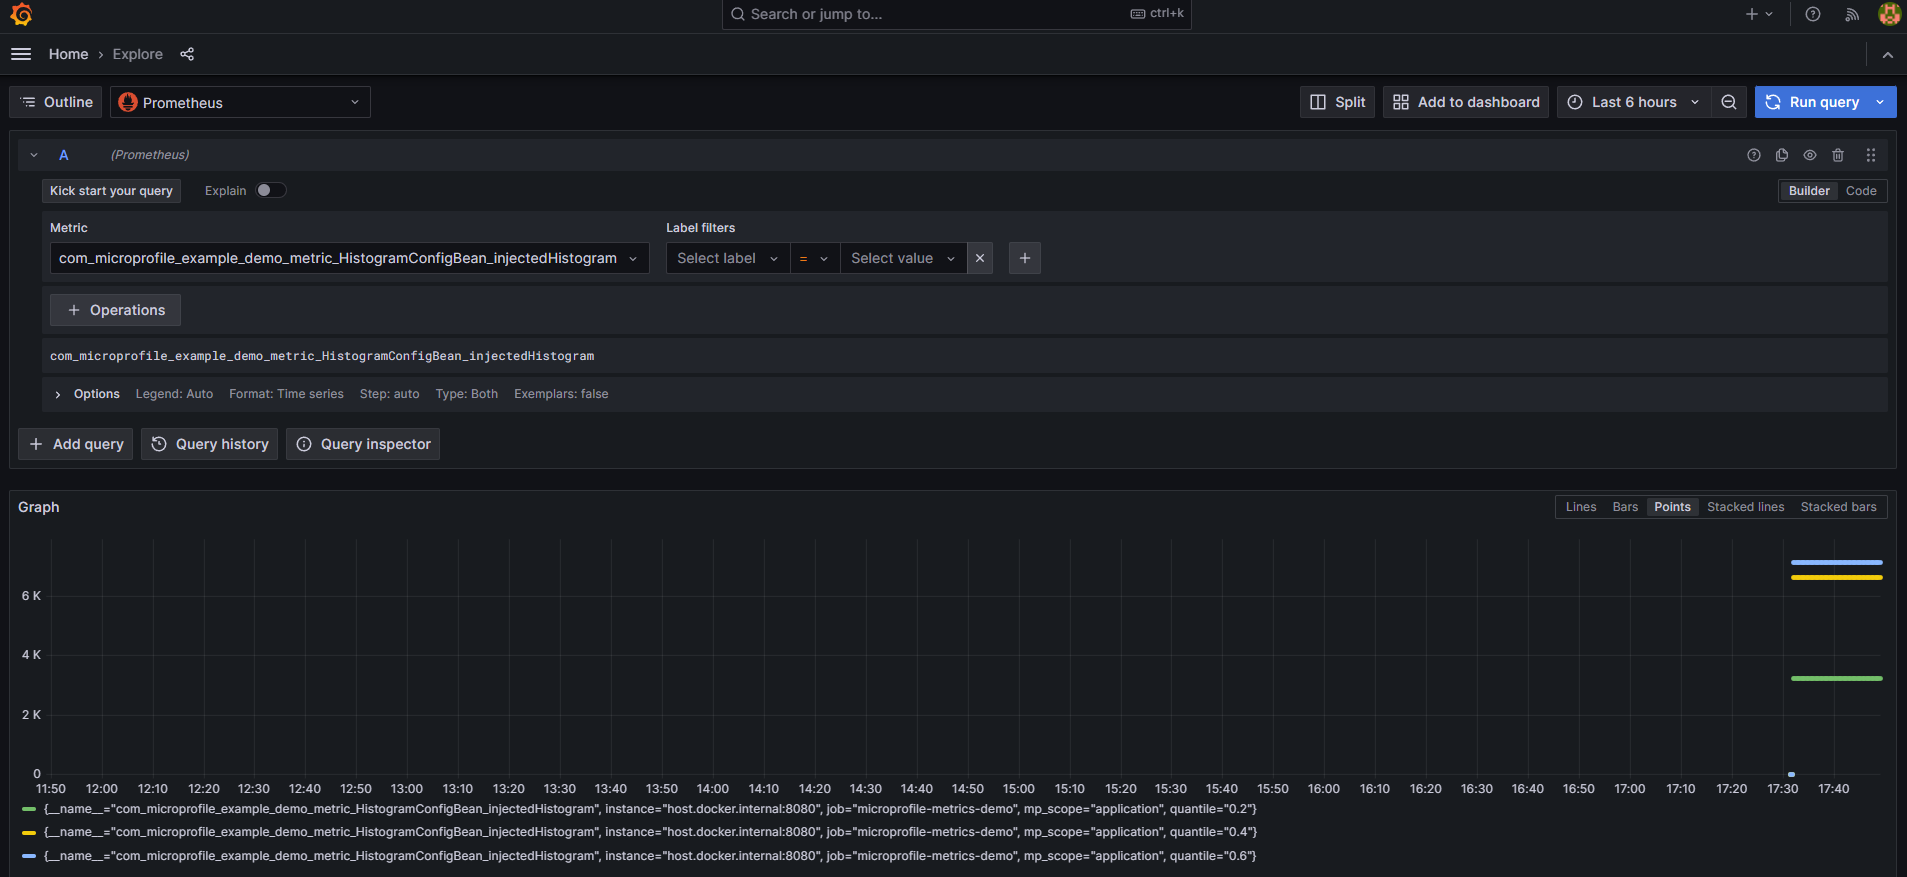Open the Query inspector
Viewport: 1907px width, 877px height.
coord(363,444)
